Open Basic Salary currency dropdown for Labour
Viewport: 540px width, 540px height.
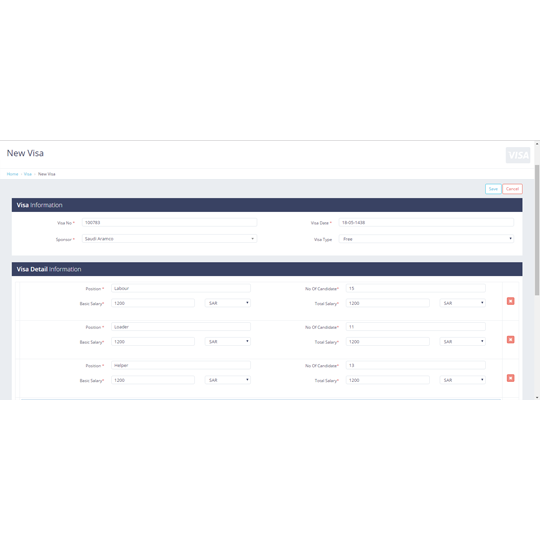pyautogui.click(x=228, y=303)
